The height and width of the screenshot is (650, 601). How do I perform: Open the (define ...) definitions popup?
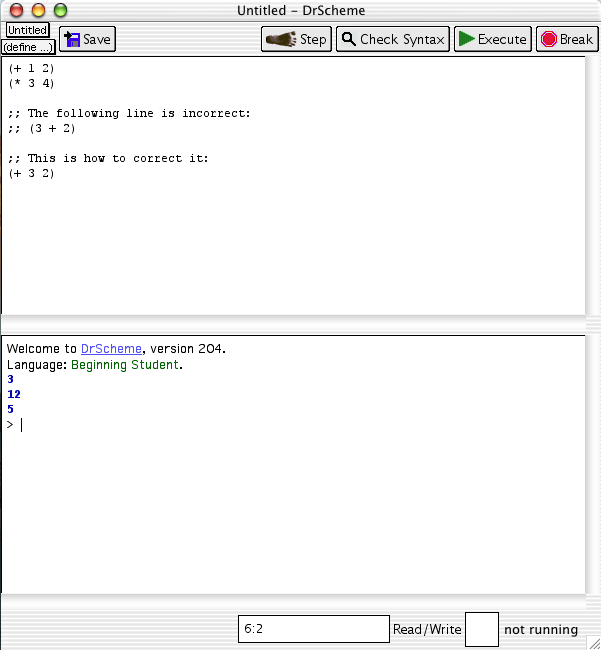click(x=29, y=47)
